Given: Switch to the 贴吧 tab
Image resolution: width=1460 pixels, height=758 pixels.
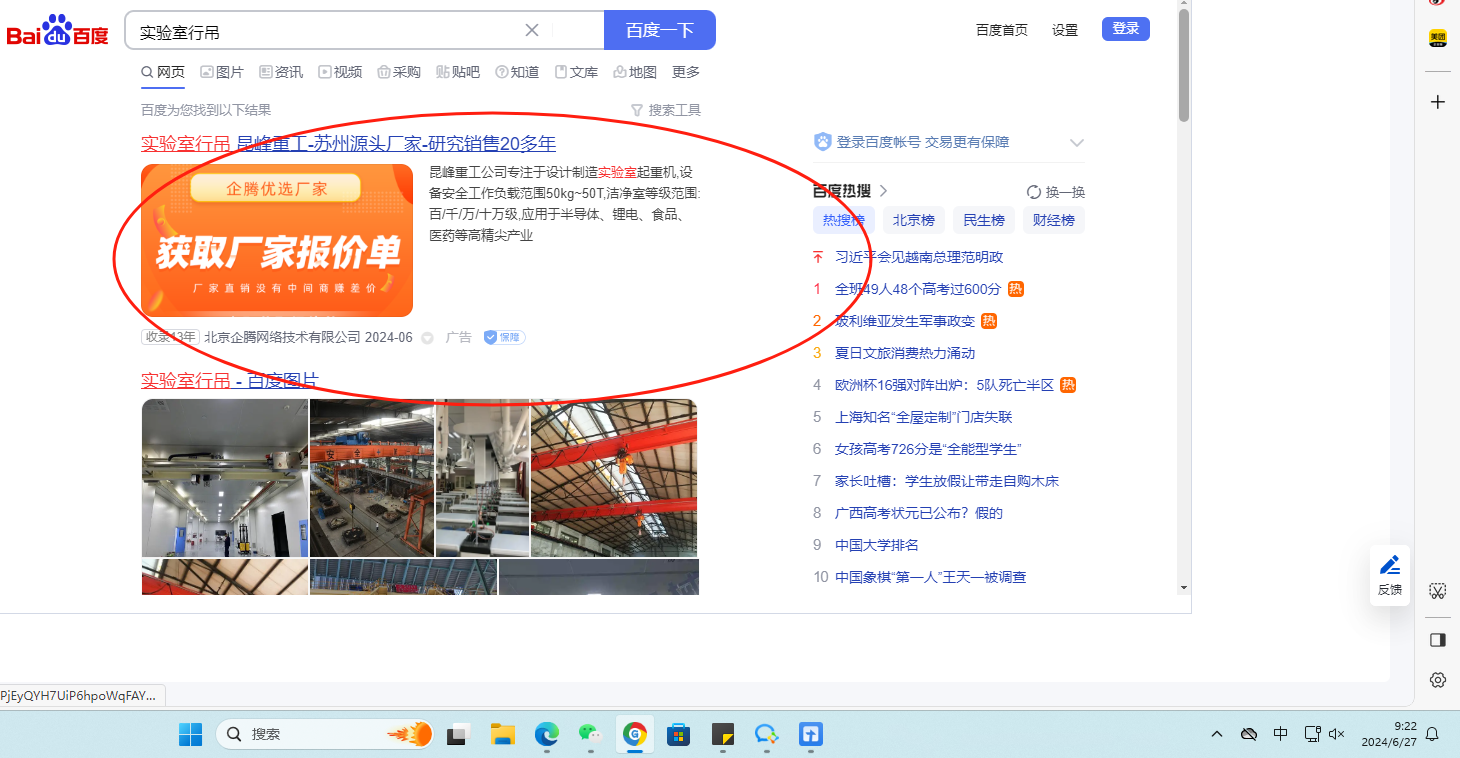Looking at the screenshot, I should [x=458, y=72].
